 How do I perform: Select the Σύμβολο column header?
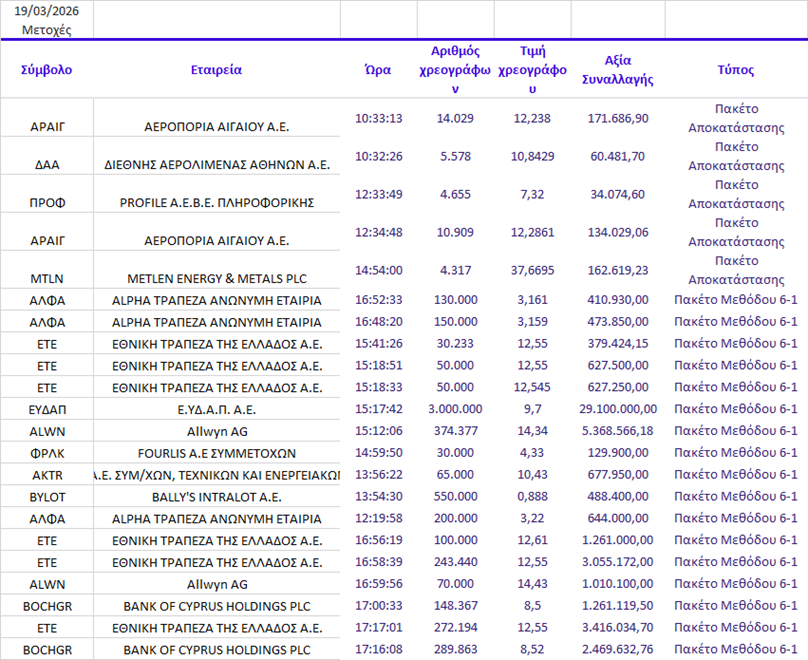click(x=46, y=70)
